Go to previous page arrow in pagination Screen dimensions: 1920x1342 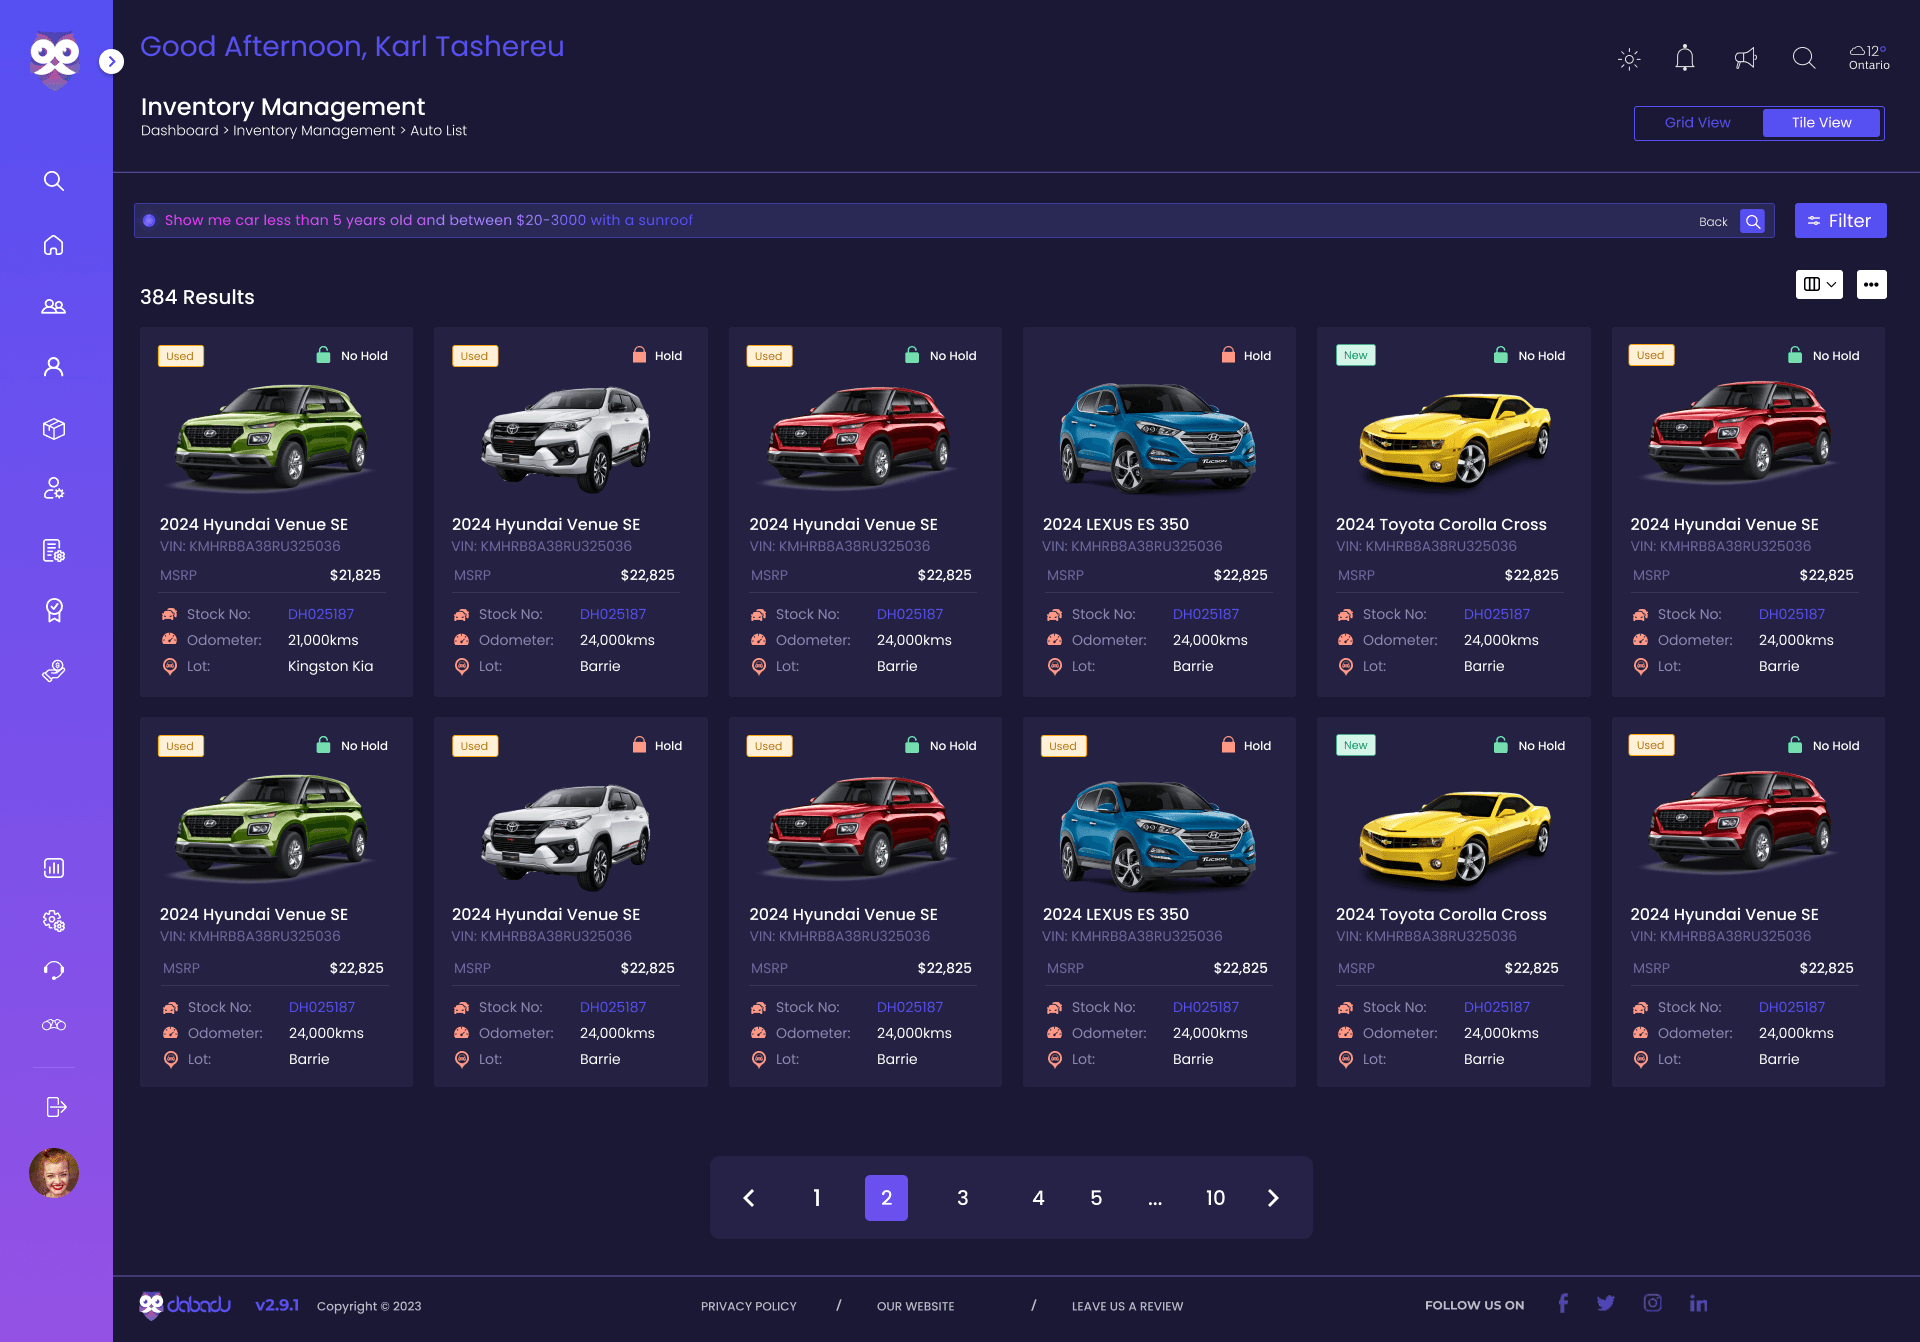[749, 1198]
